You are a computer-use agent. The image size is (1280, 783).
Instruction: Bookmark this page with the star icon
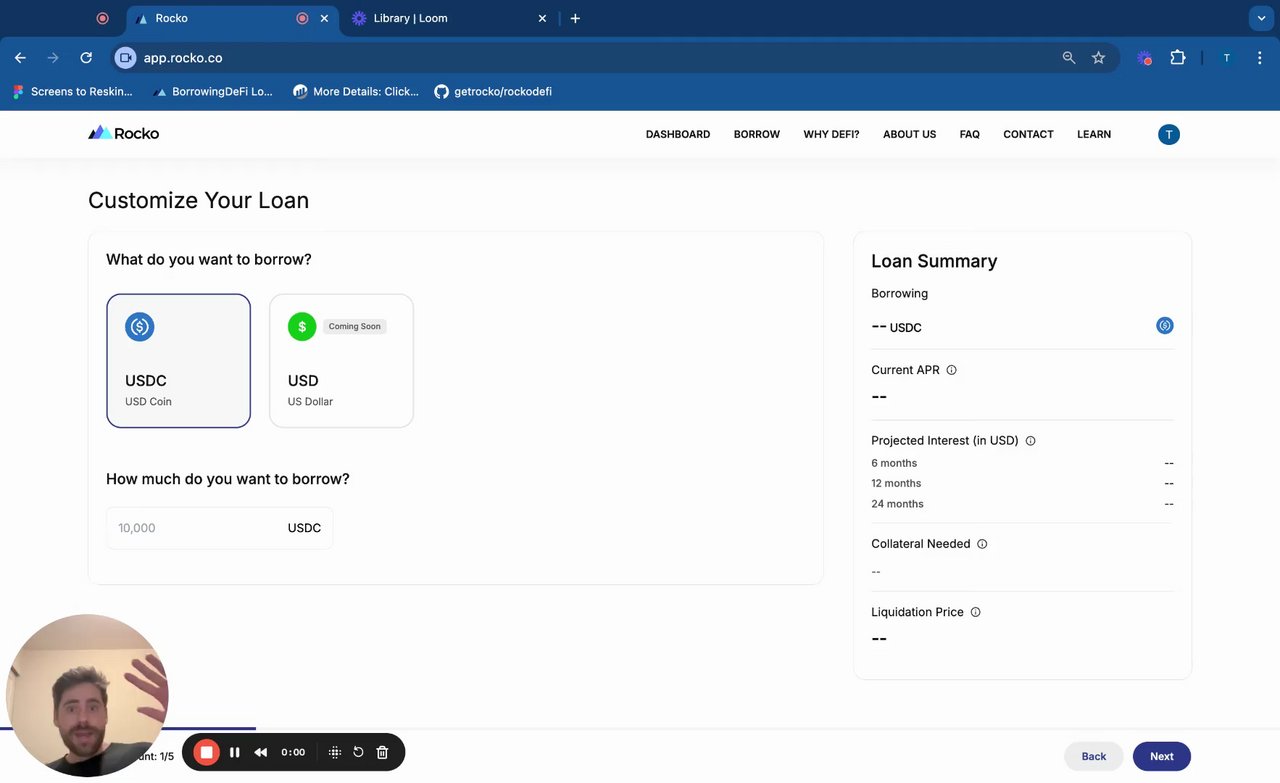(x=1098, y=58)
